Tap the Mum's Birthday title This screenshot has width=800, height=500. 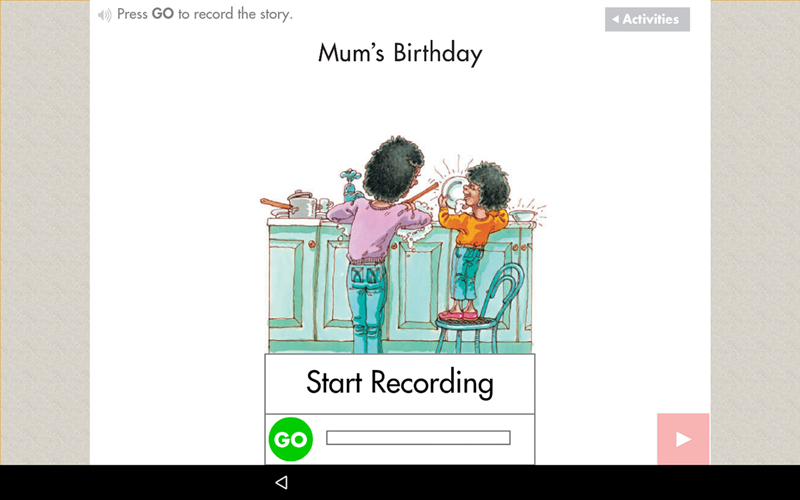400,53
